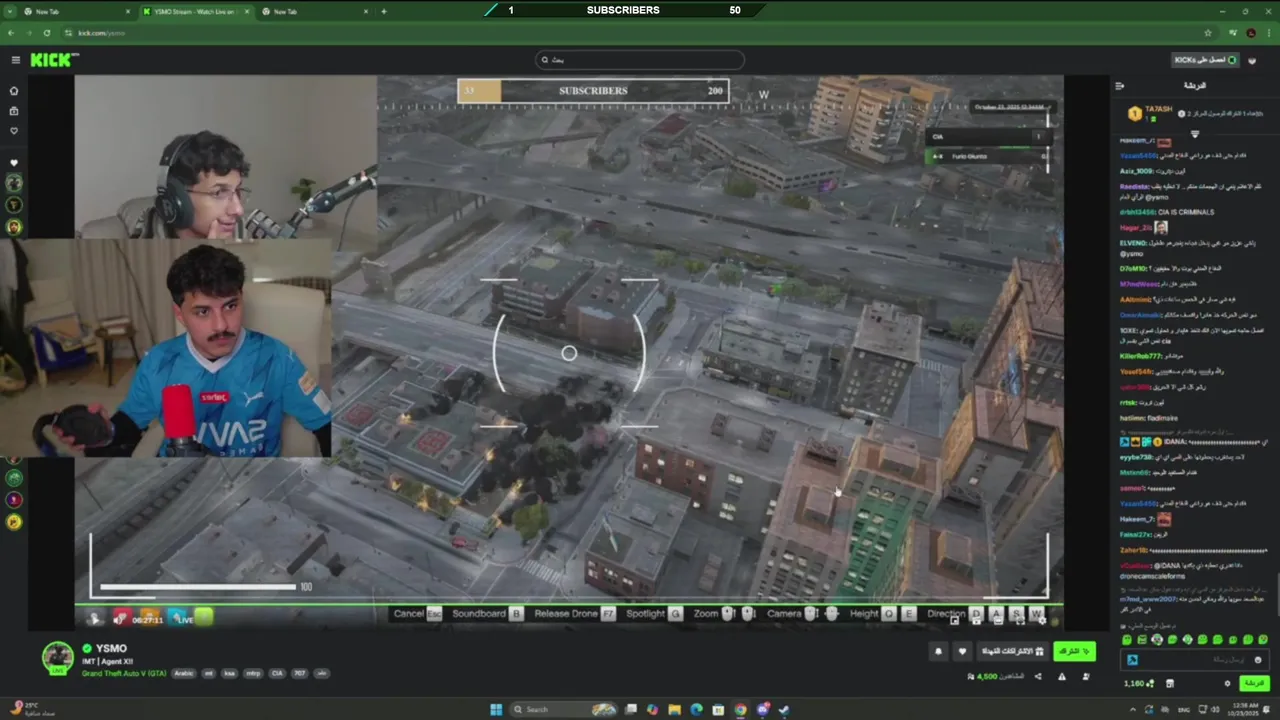Viewport: 1280px width, 720px height.
Task: Send message with green chat button
Action: point(1254,683)
